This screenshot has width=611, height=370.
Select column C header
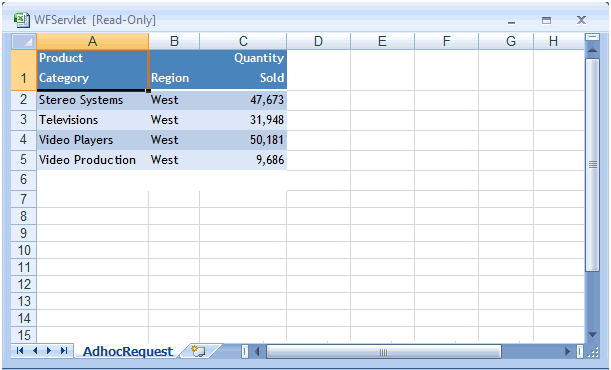click(243, 41)
